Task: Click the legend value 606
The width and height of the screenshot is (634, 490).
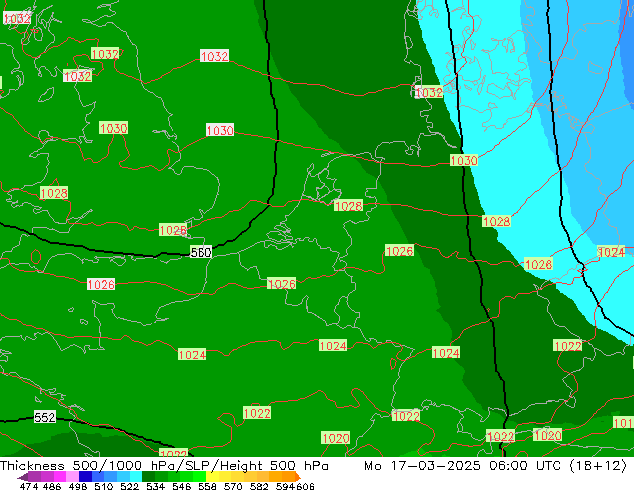Action: pyautogui.click(x=305, y=486)
